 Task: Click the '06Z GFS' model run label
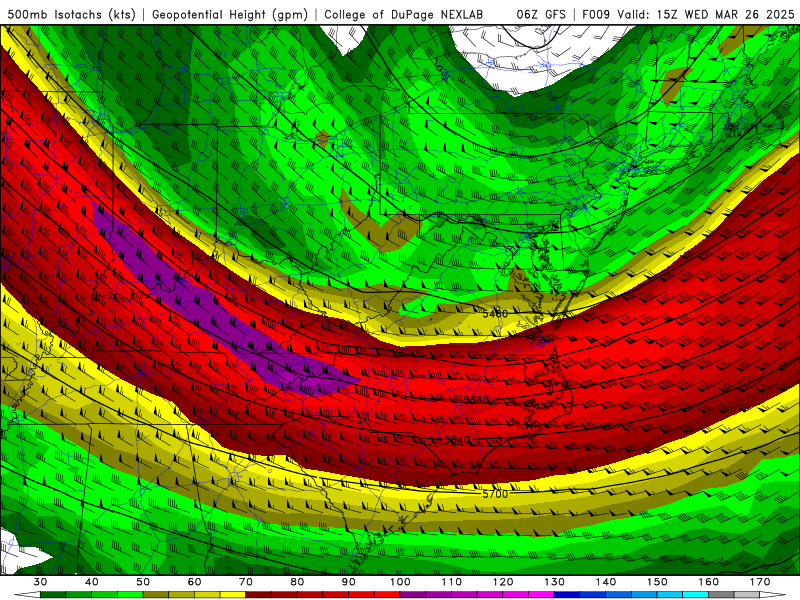tap(541, 14)
